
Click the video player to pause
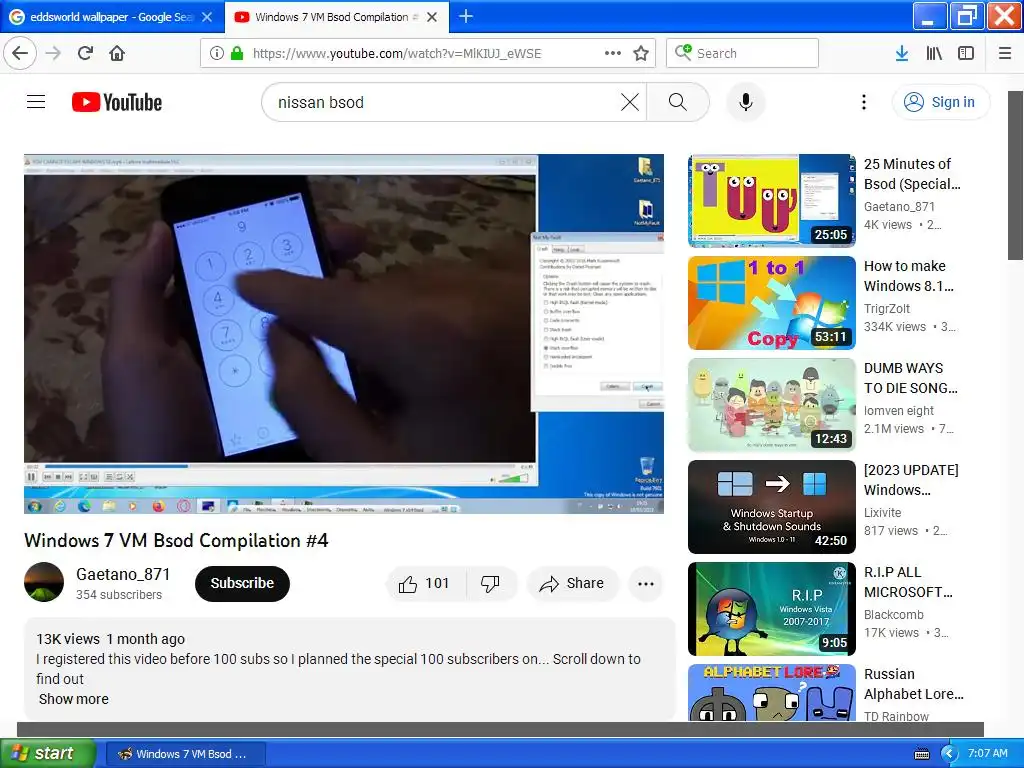(344, 334)
